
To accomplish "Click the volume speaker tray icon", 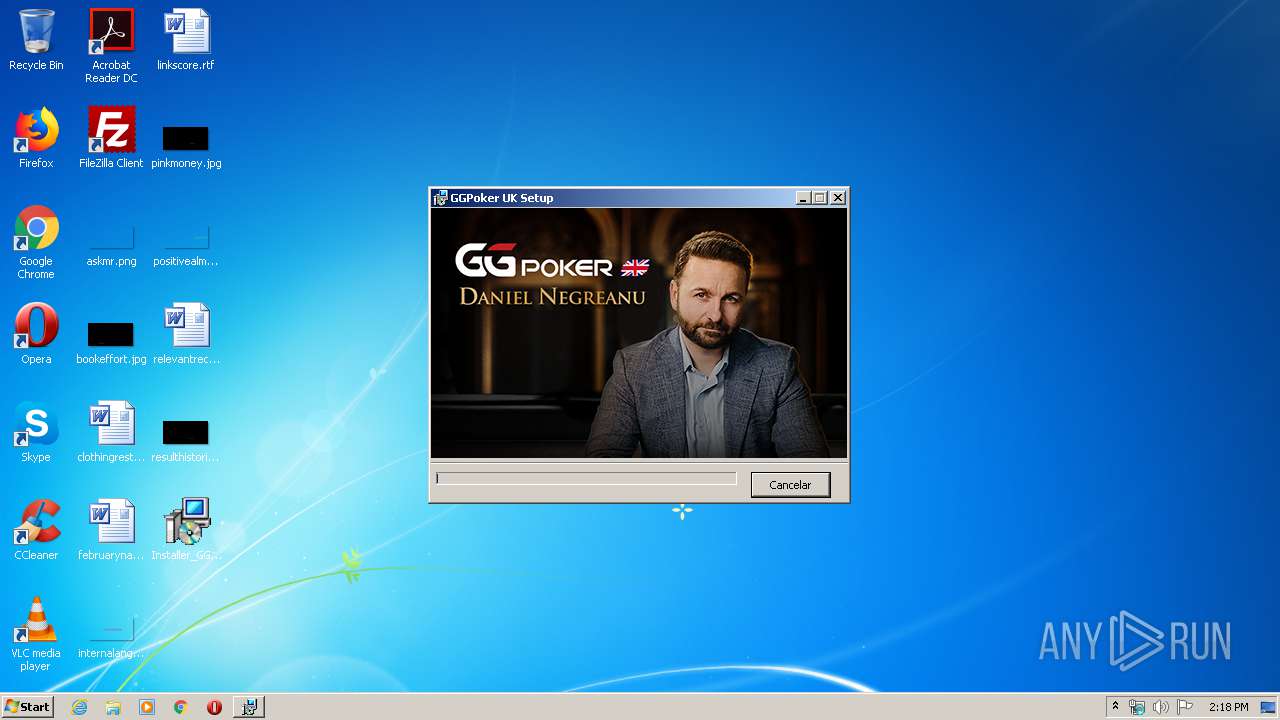I will coord(1161,707).
